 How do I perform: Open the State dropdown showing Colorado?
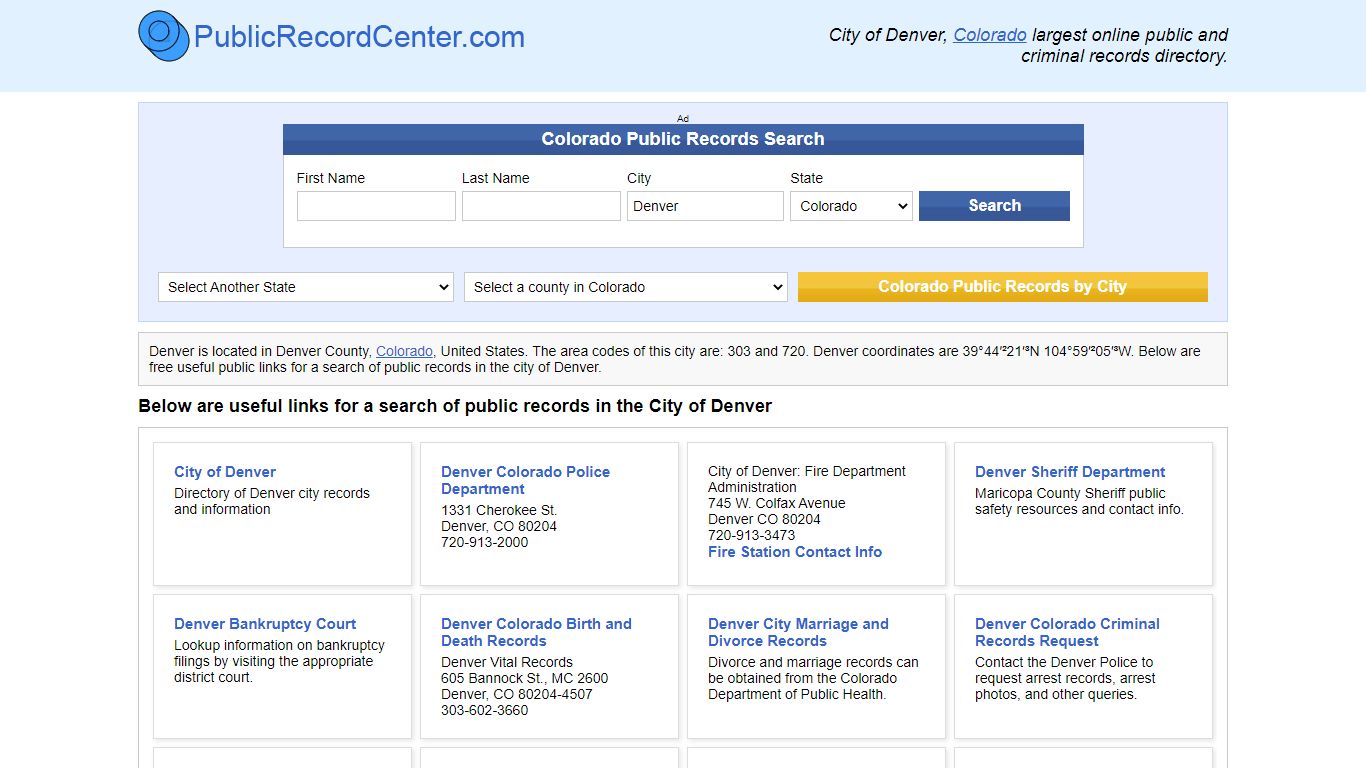851,206
